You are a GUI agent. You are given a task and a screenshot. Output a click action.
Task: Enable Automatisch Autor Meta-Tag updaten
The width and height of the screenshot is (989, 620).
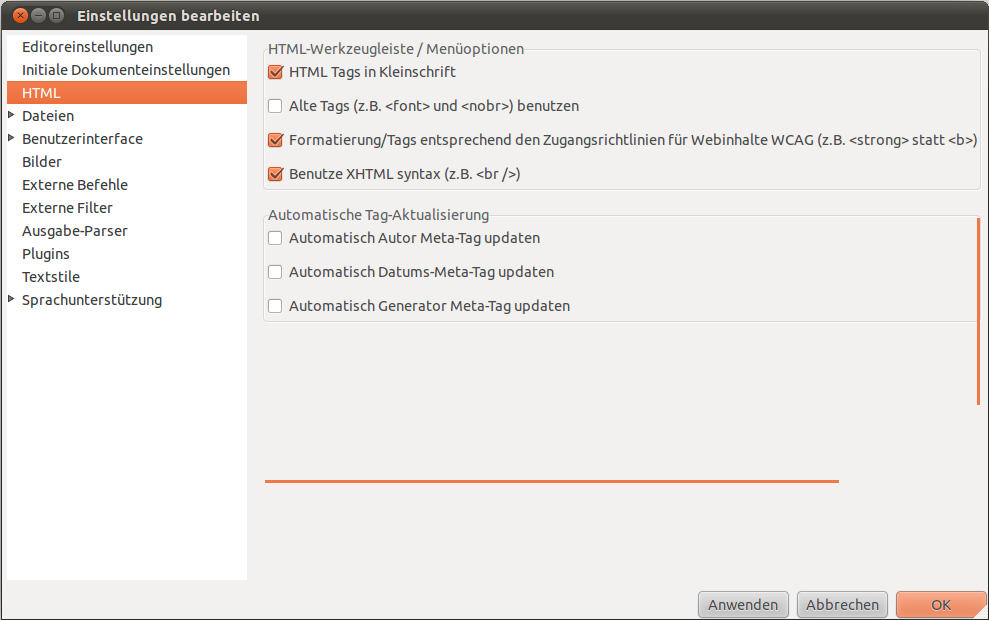[276, 238]
